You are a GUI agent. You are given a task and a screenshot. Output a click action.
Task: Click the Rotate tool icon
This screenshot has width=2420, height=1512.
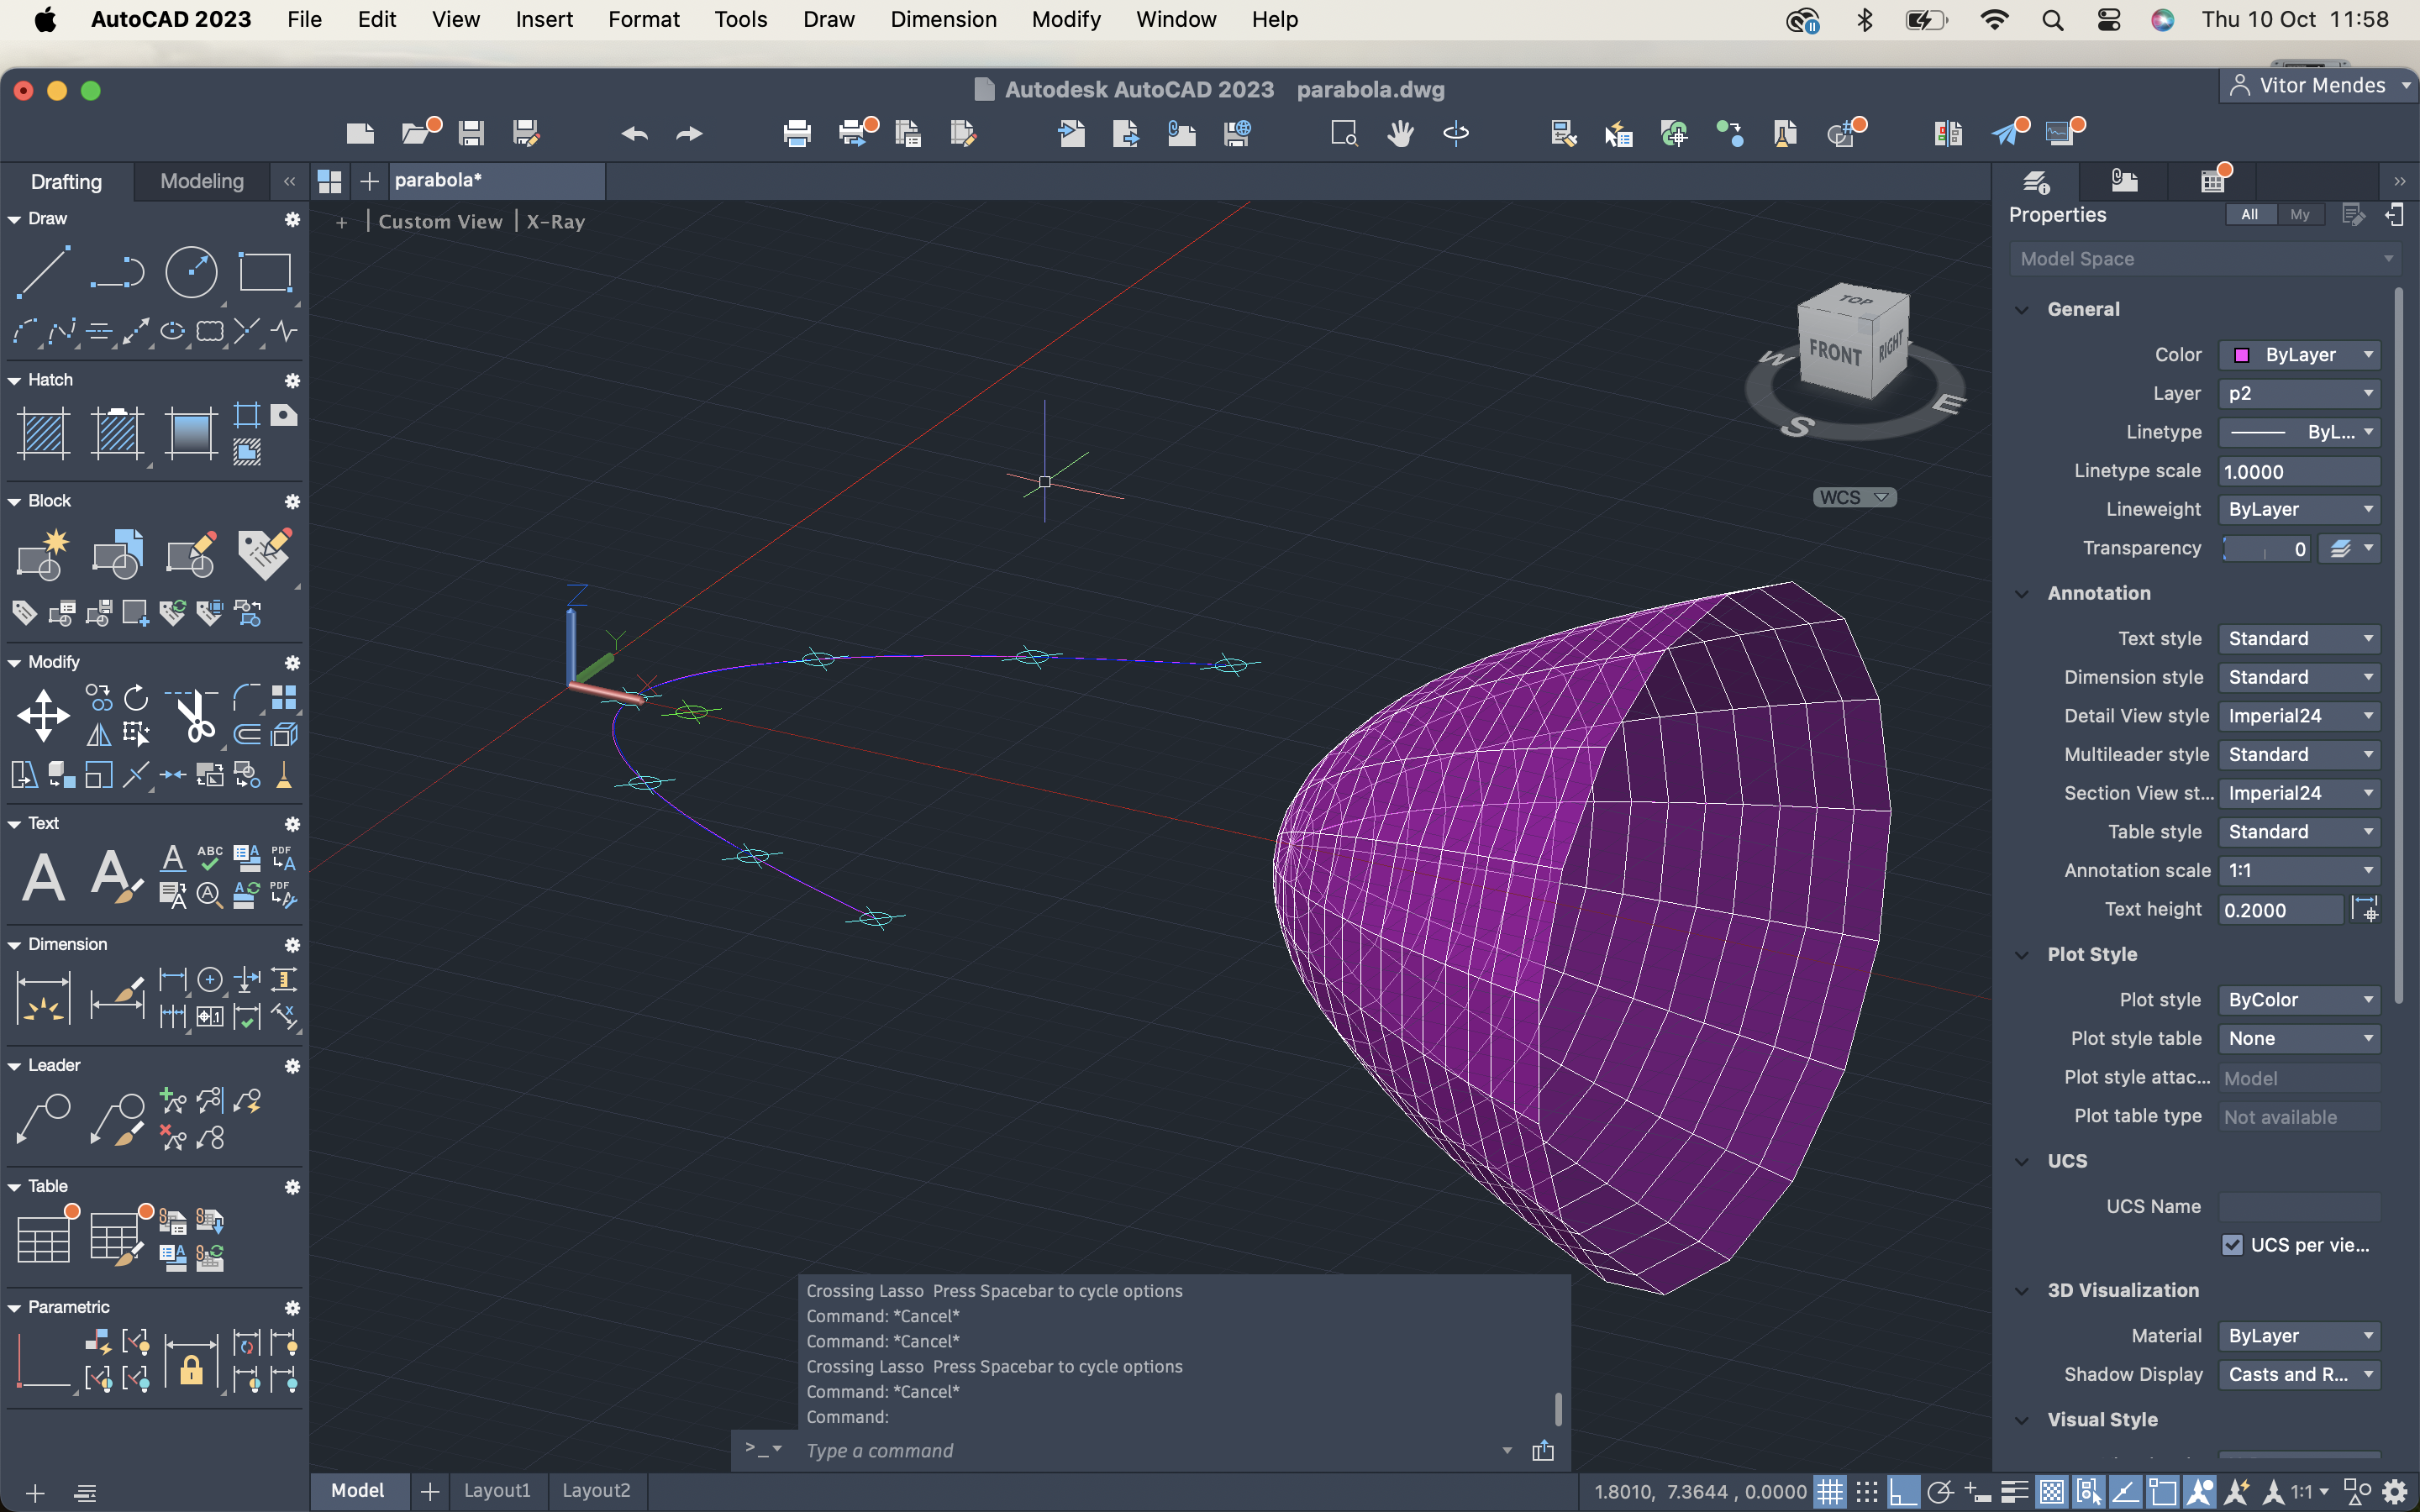coord(136,697)
